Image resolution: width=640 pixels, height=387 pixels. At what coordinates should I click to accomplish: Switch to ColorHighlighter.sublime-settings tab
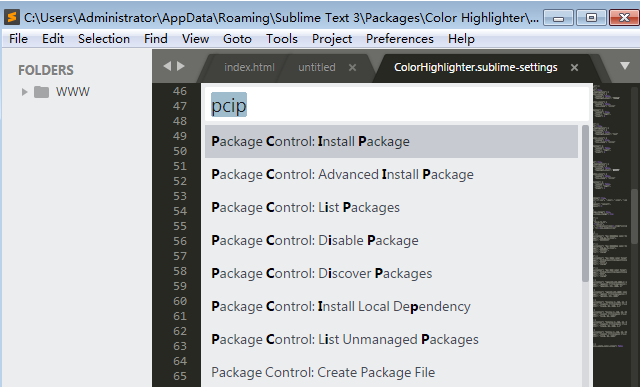[x=476, y=67]
